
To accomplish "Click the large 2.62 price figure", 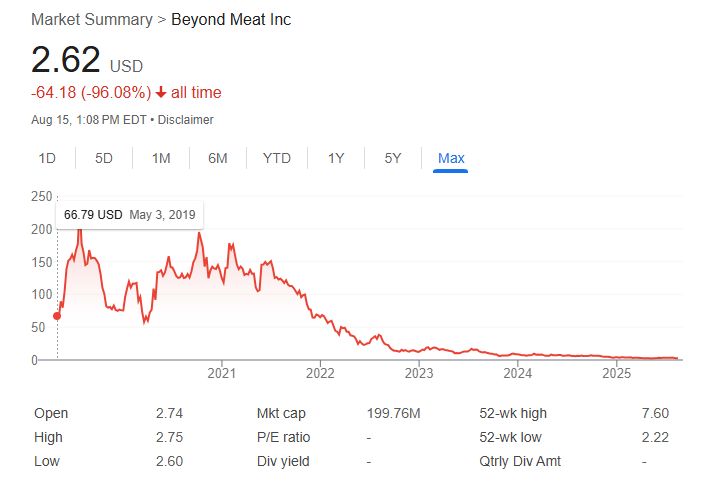I will (66, 60).
